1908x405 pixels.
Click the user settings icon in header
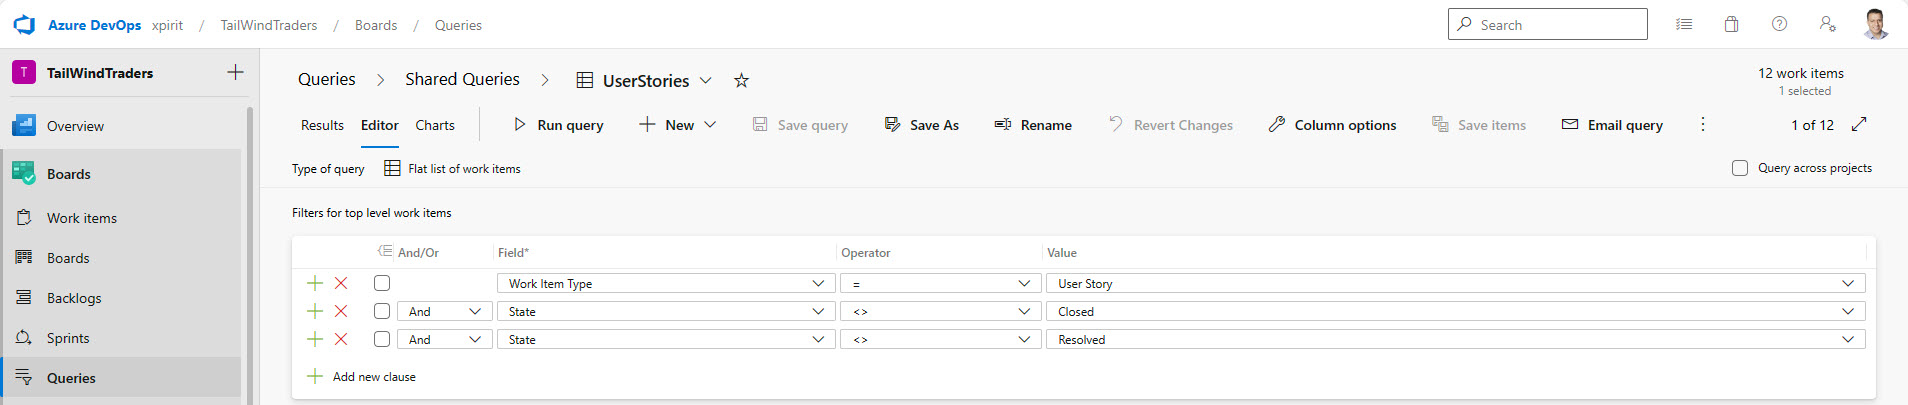(x=1827, y=24)
